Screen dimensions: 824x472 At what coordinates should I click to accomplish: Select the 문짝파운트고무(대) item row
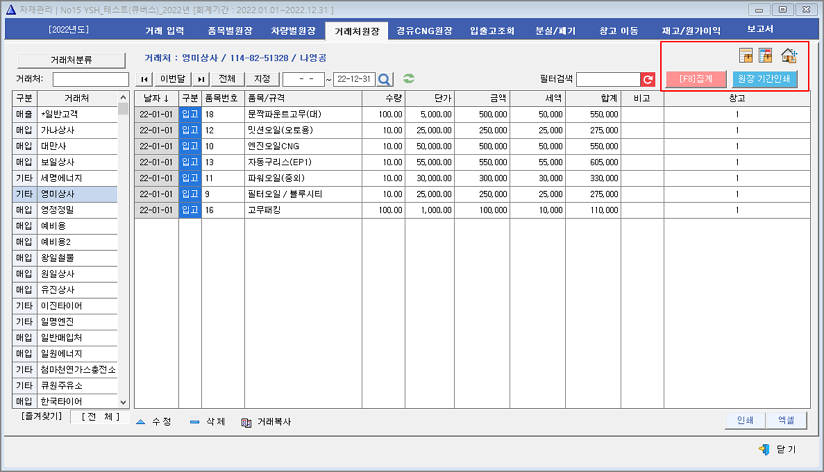click(472, 114)
